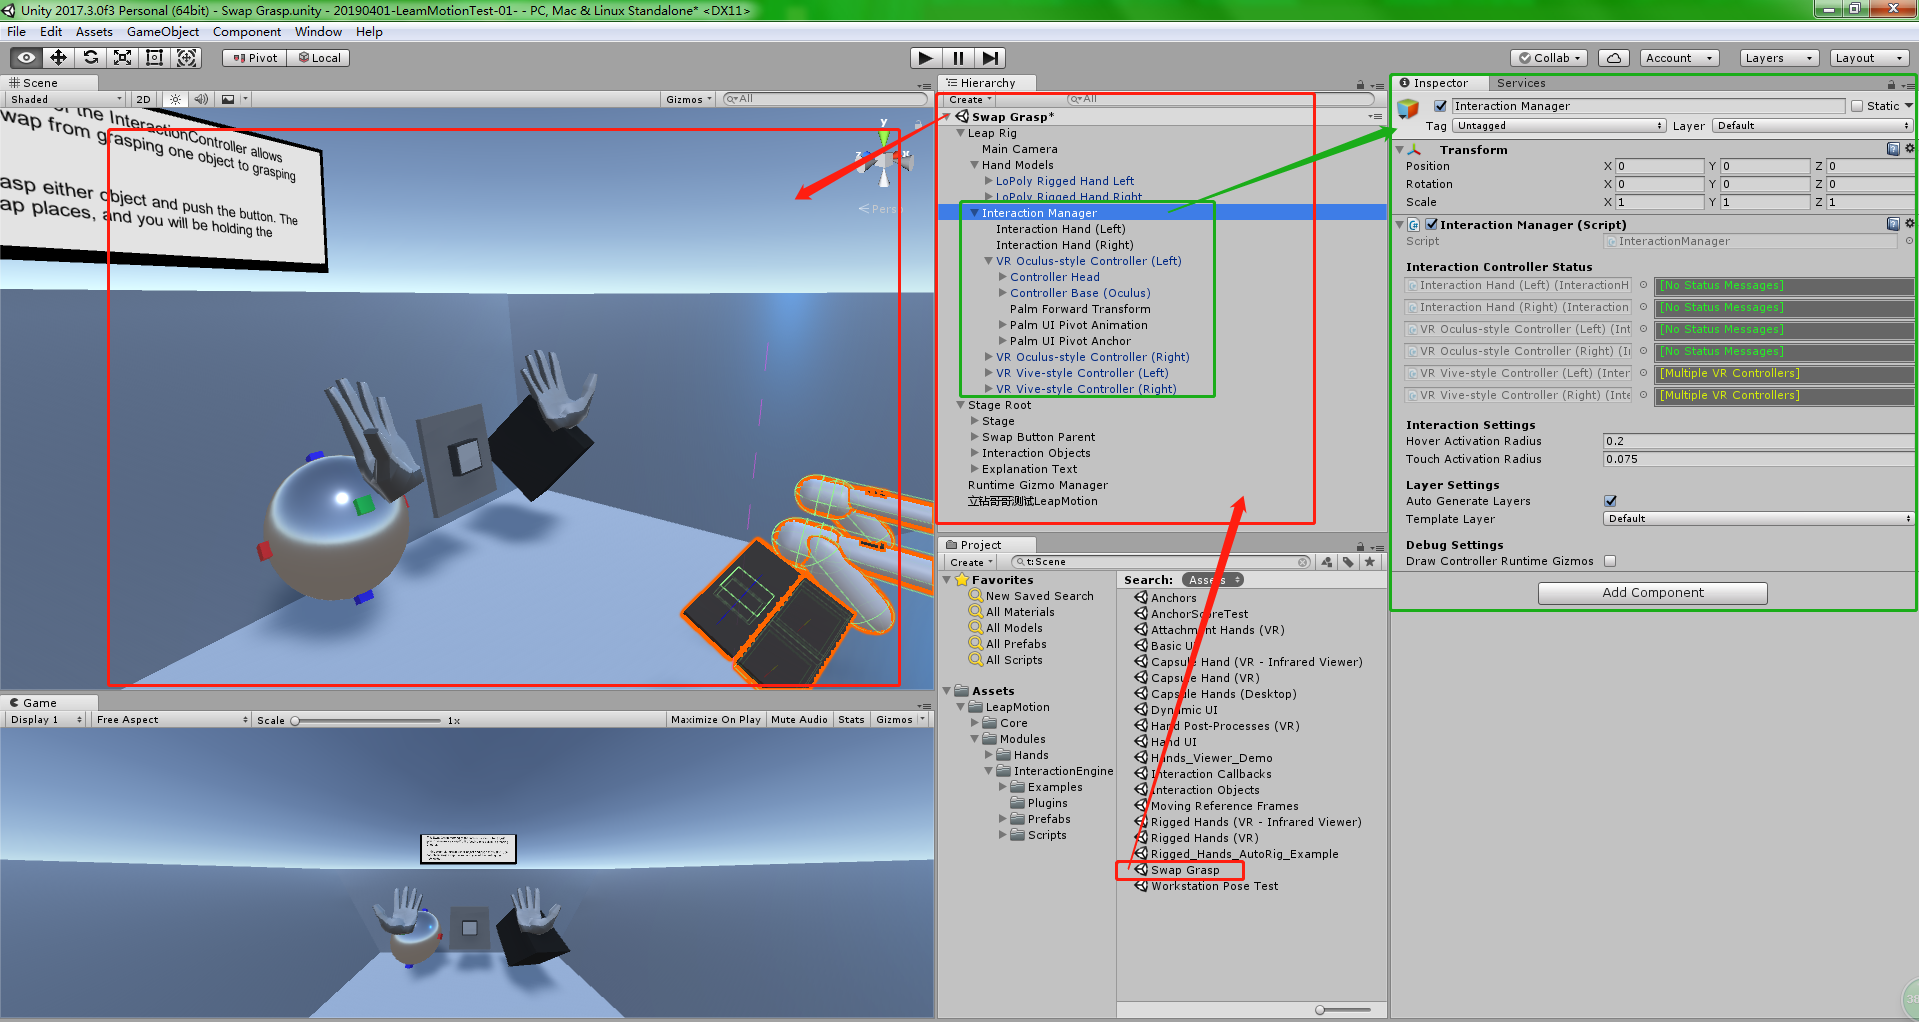This screenshot has width=1919, height=1022.
Task: Enable the Auto Generate Layers checkbox
Action: [1609, 501]
